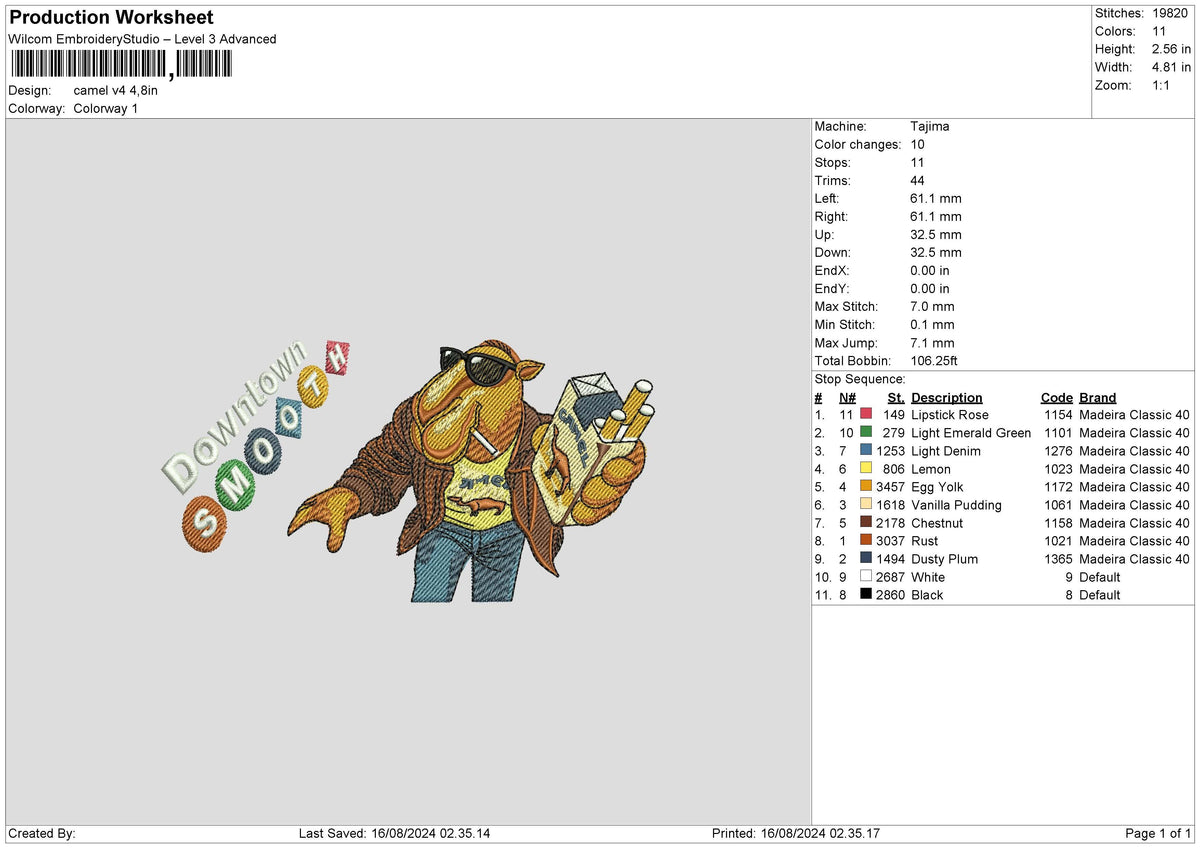Click the 'Brand' column header
The width and height of the screenshot is (1200, 848).
(1098, 397)
